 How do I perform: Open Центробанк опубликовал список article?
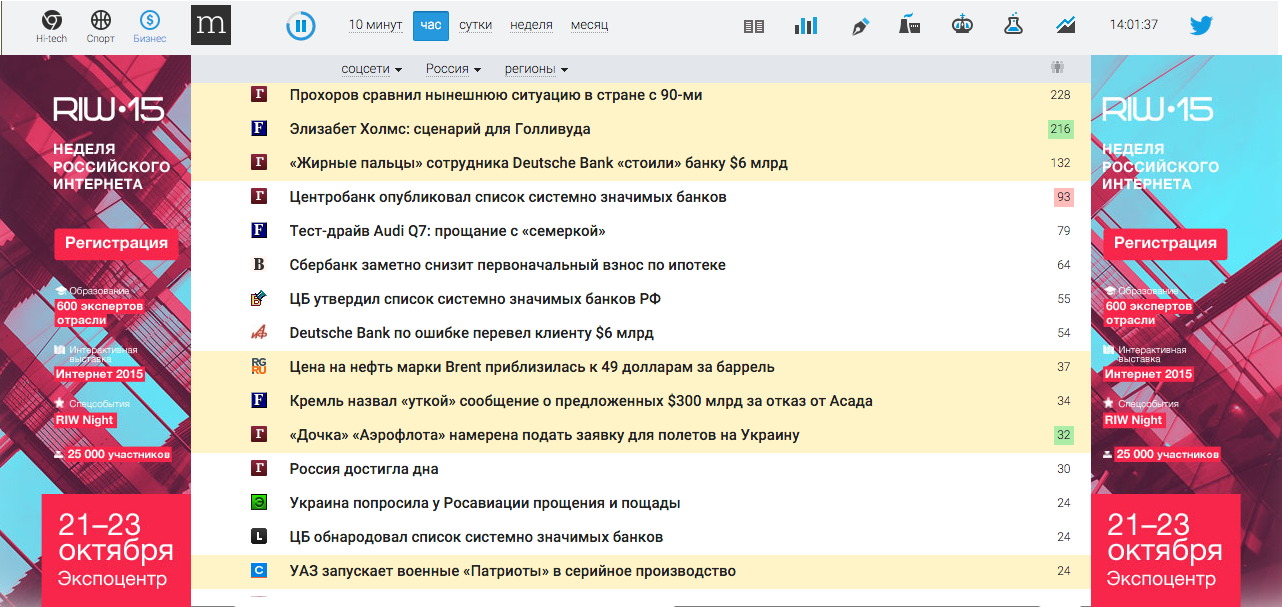coord(508,197)
